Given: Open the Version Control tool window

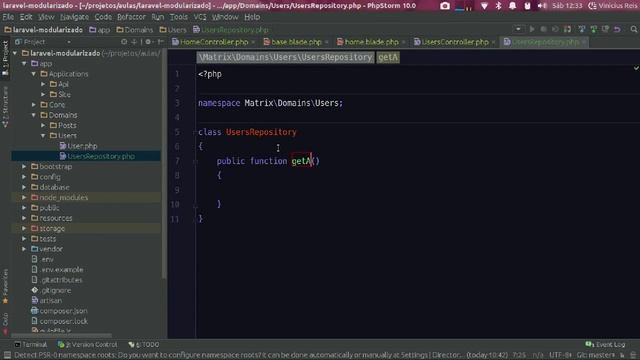Looking at the screenshot, I should tap(87, 344).
